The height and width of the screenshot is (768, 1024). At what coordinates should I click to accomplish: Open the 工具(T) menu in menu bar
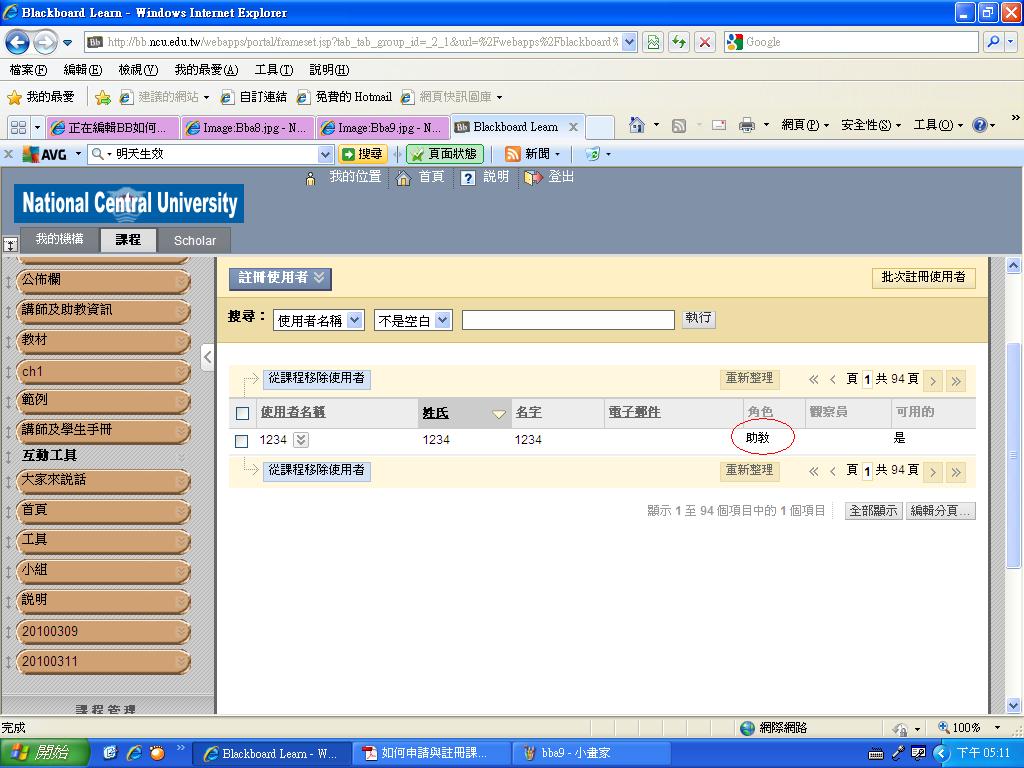(x=272, y=70)
